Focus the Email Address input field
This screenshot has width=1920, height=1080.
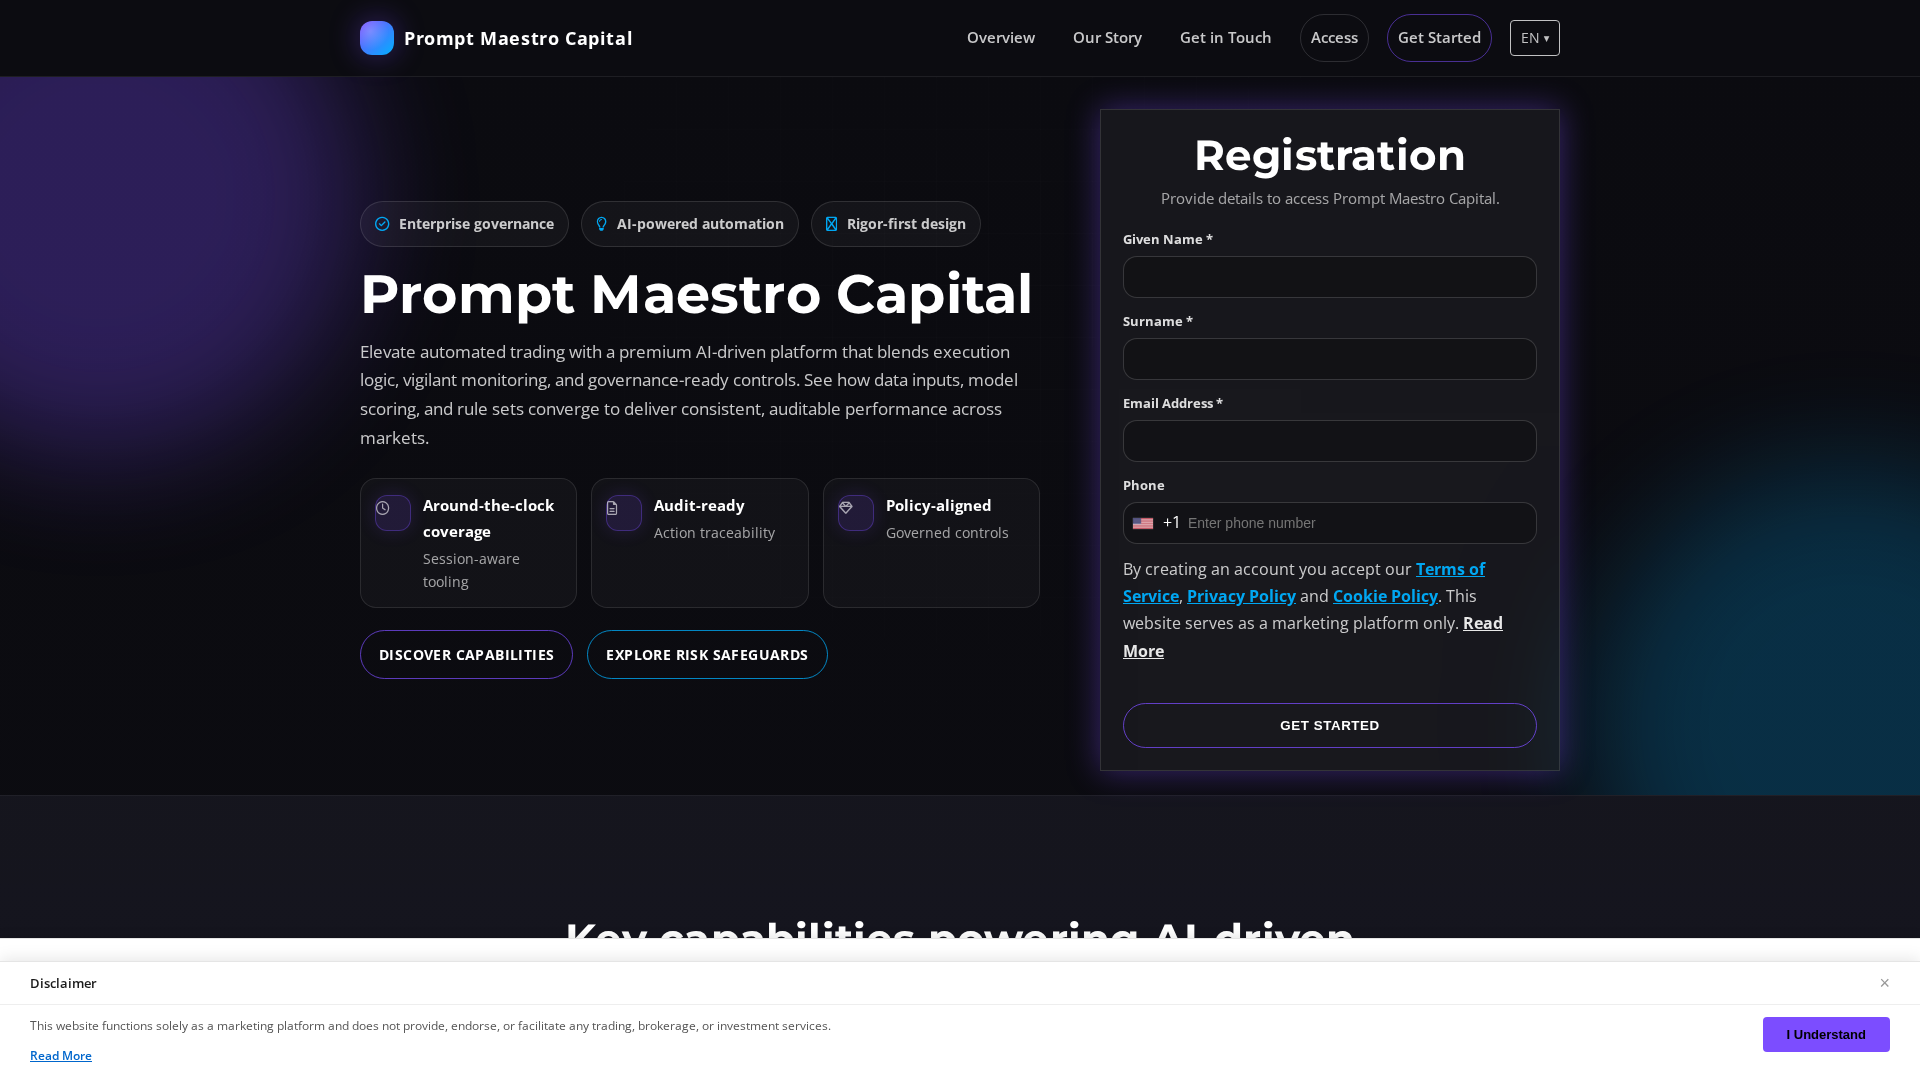(1330, 441)
